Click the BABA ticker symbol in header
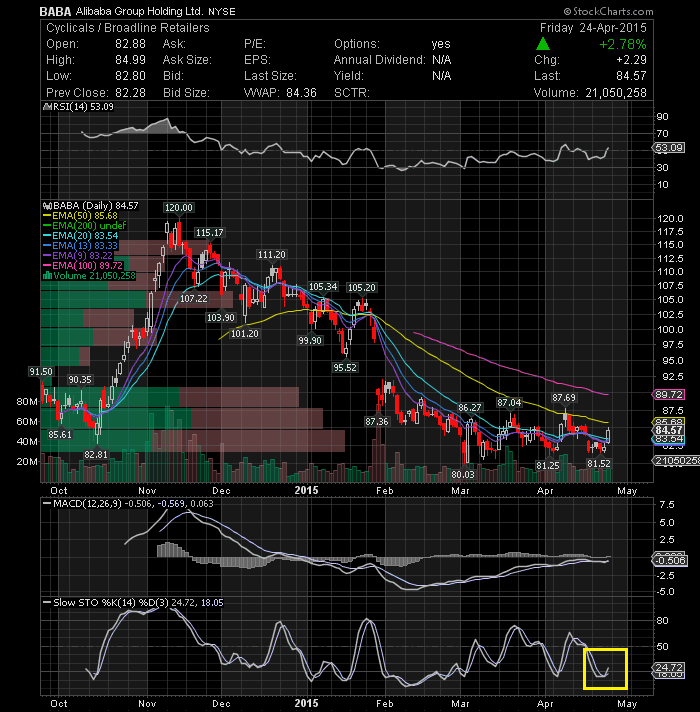The height and width of the screenshot is (712, 700). click(55, 11)
